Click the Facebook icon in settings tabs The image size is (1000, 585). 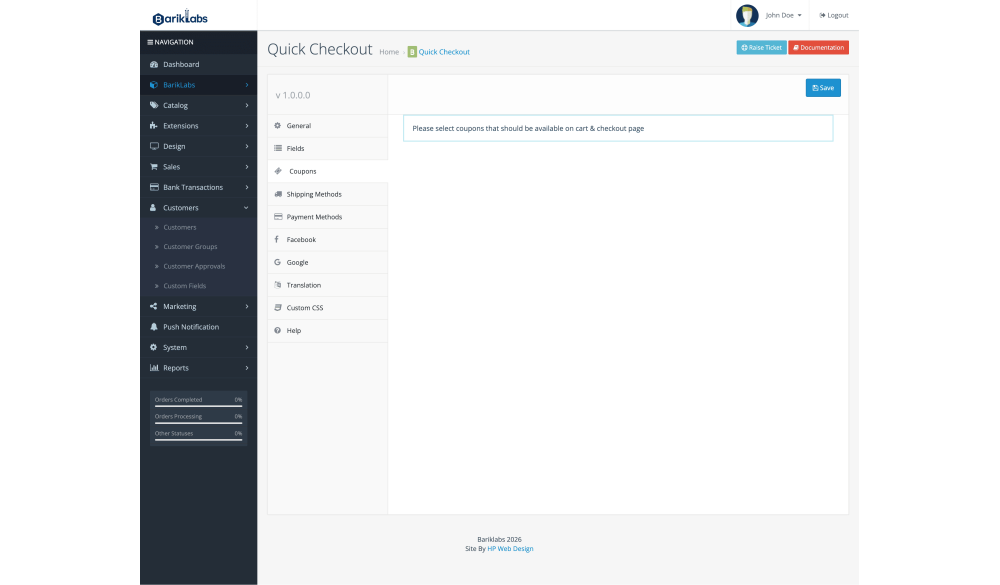tap(277, 240)
